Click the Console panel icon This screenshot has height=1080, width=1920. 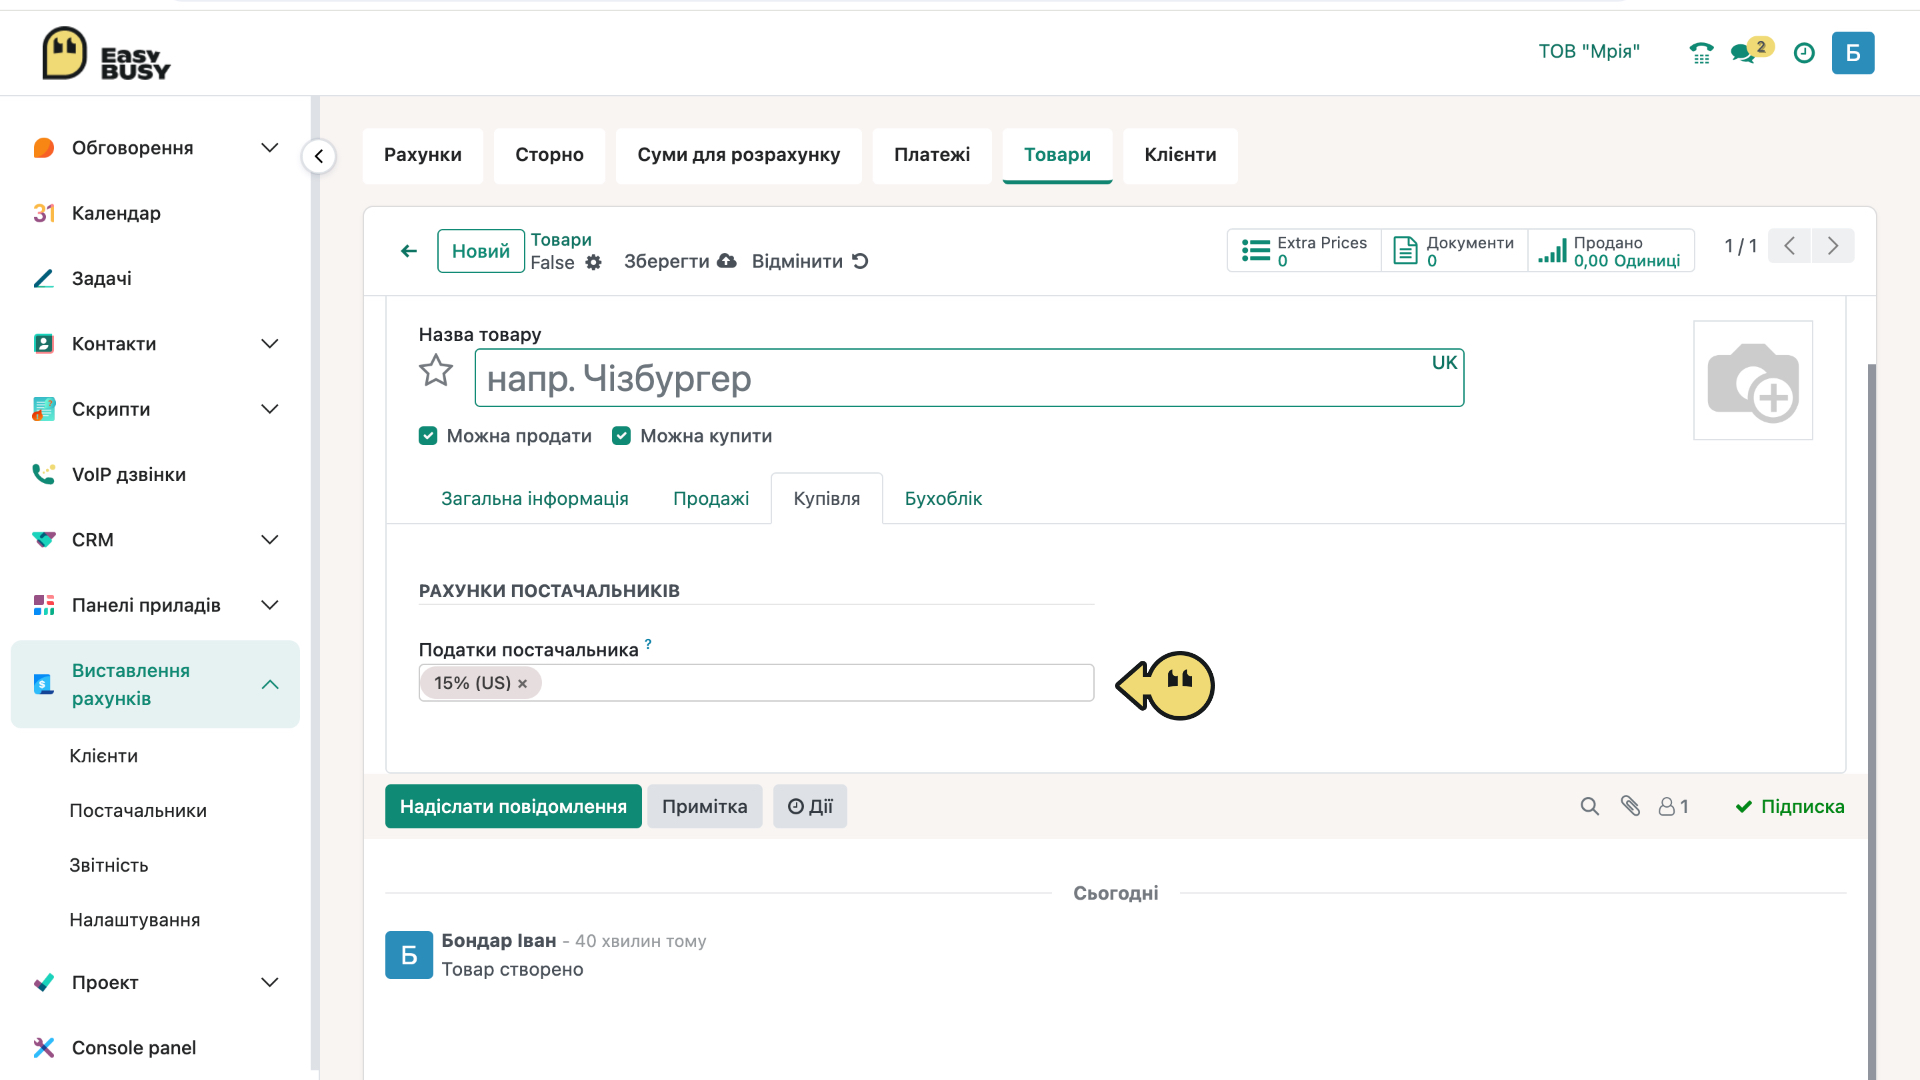click(x=44, y=1047)
